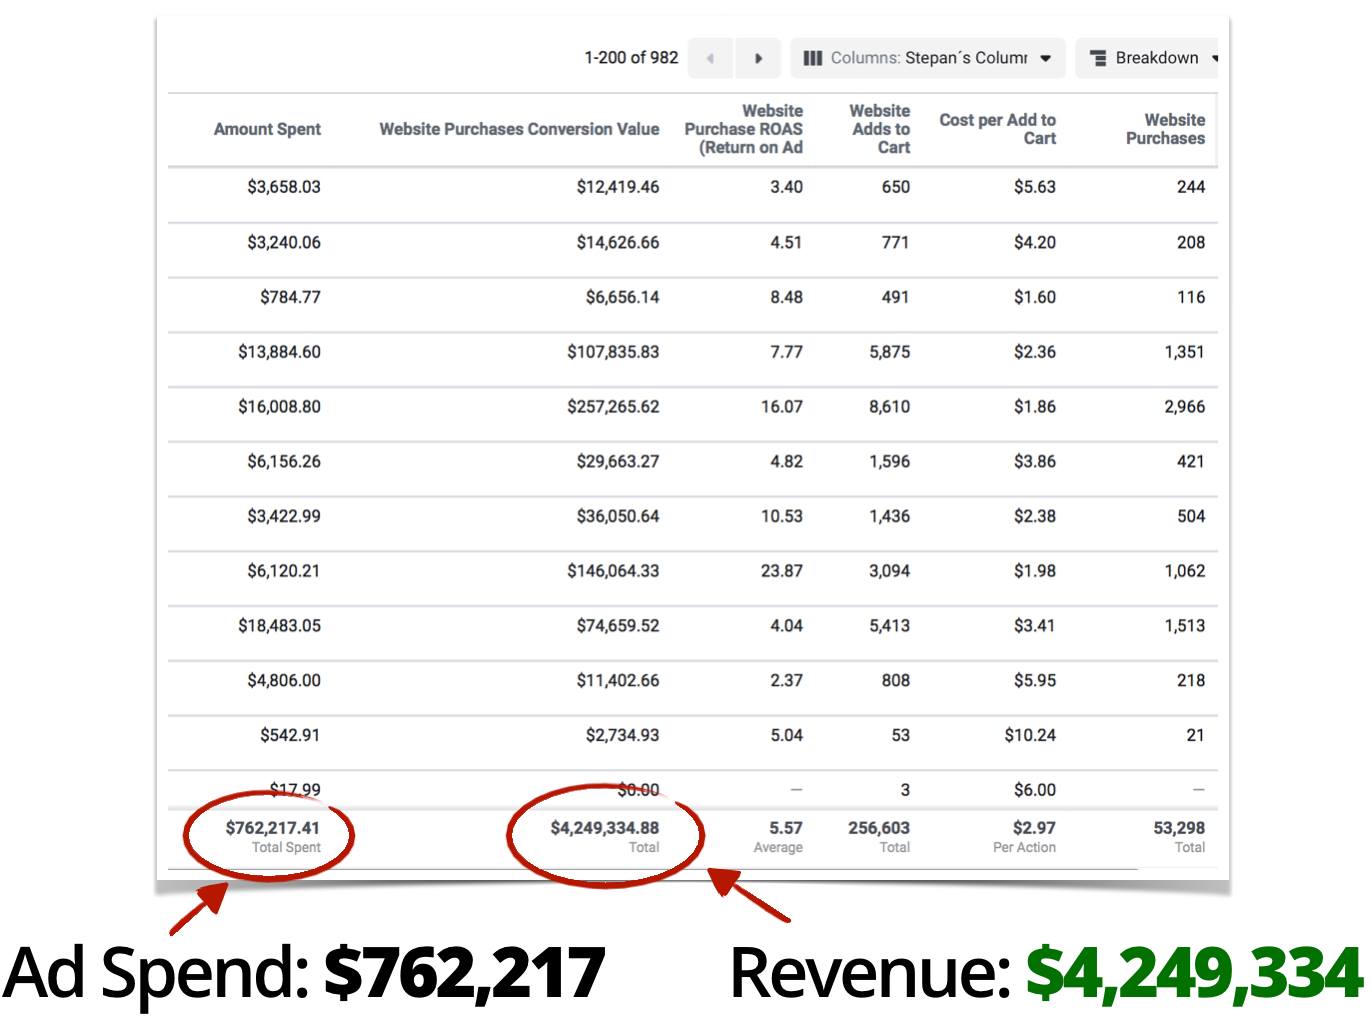Click the 1-200 of 982 pagination text

pyautogui.click(x=631, y=58)
